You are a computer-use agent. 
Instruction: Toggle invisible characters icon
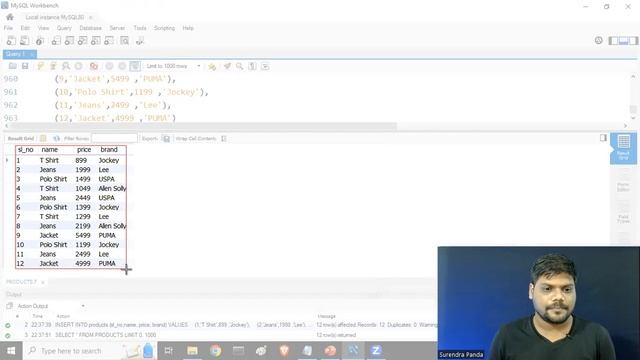(x=252, y=66)
